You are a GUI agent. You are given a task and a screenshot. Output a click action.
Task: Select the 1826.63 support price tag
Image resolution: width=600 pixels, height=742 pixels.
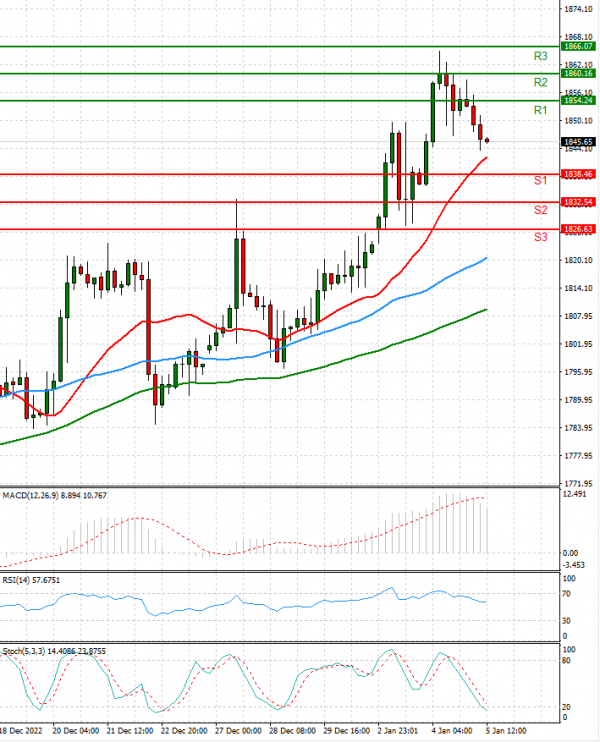[578, 230]
